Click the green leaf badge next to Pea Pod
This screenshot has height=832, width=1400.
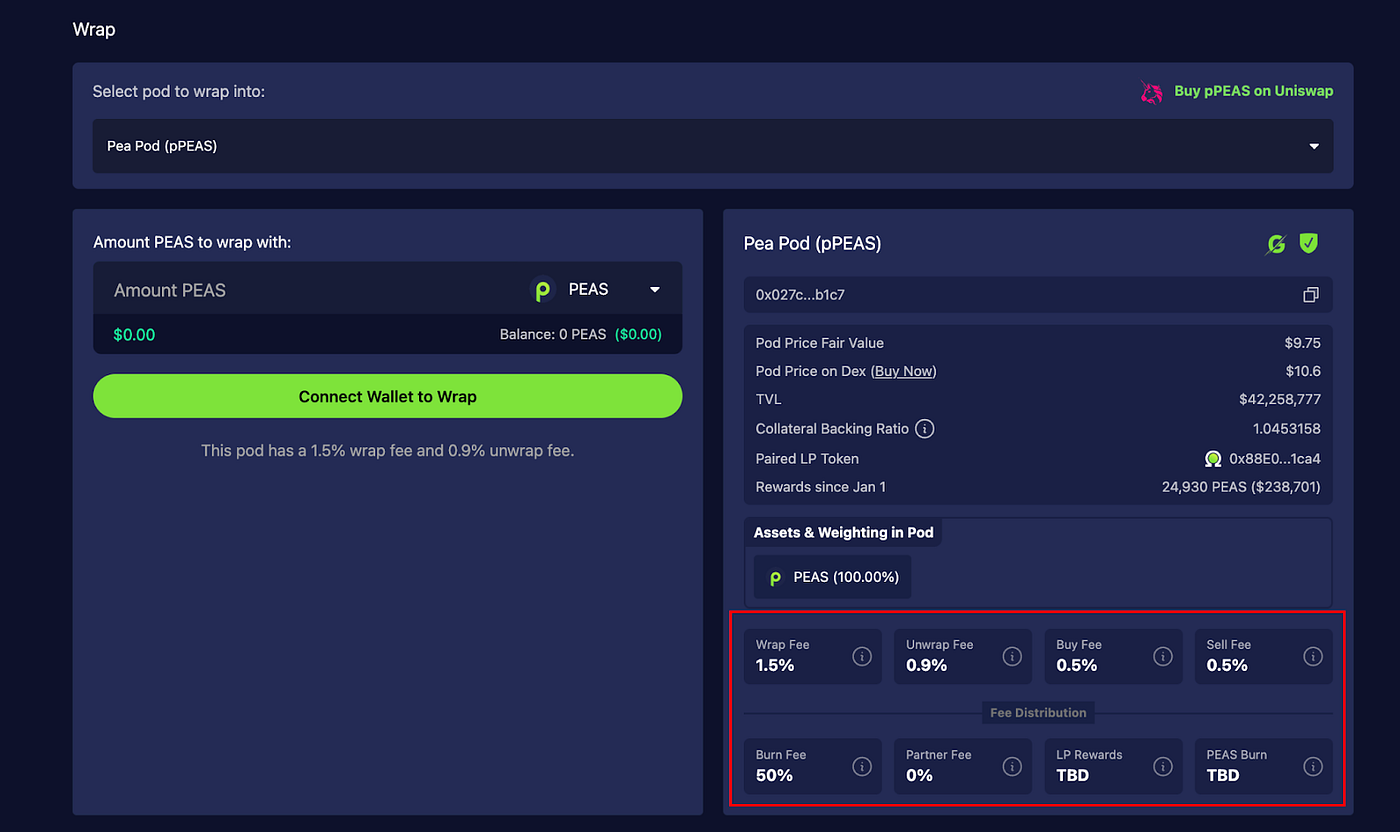1275,243
